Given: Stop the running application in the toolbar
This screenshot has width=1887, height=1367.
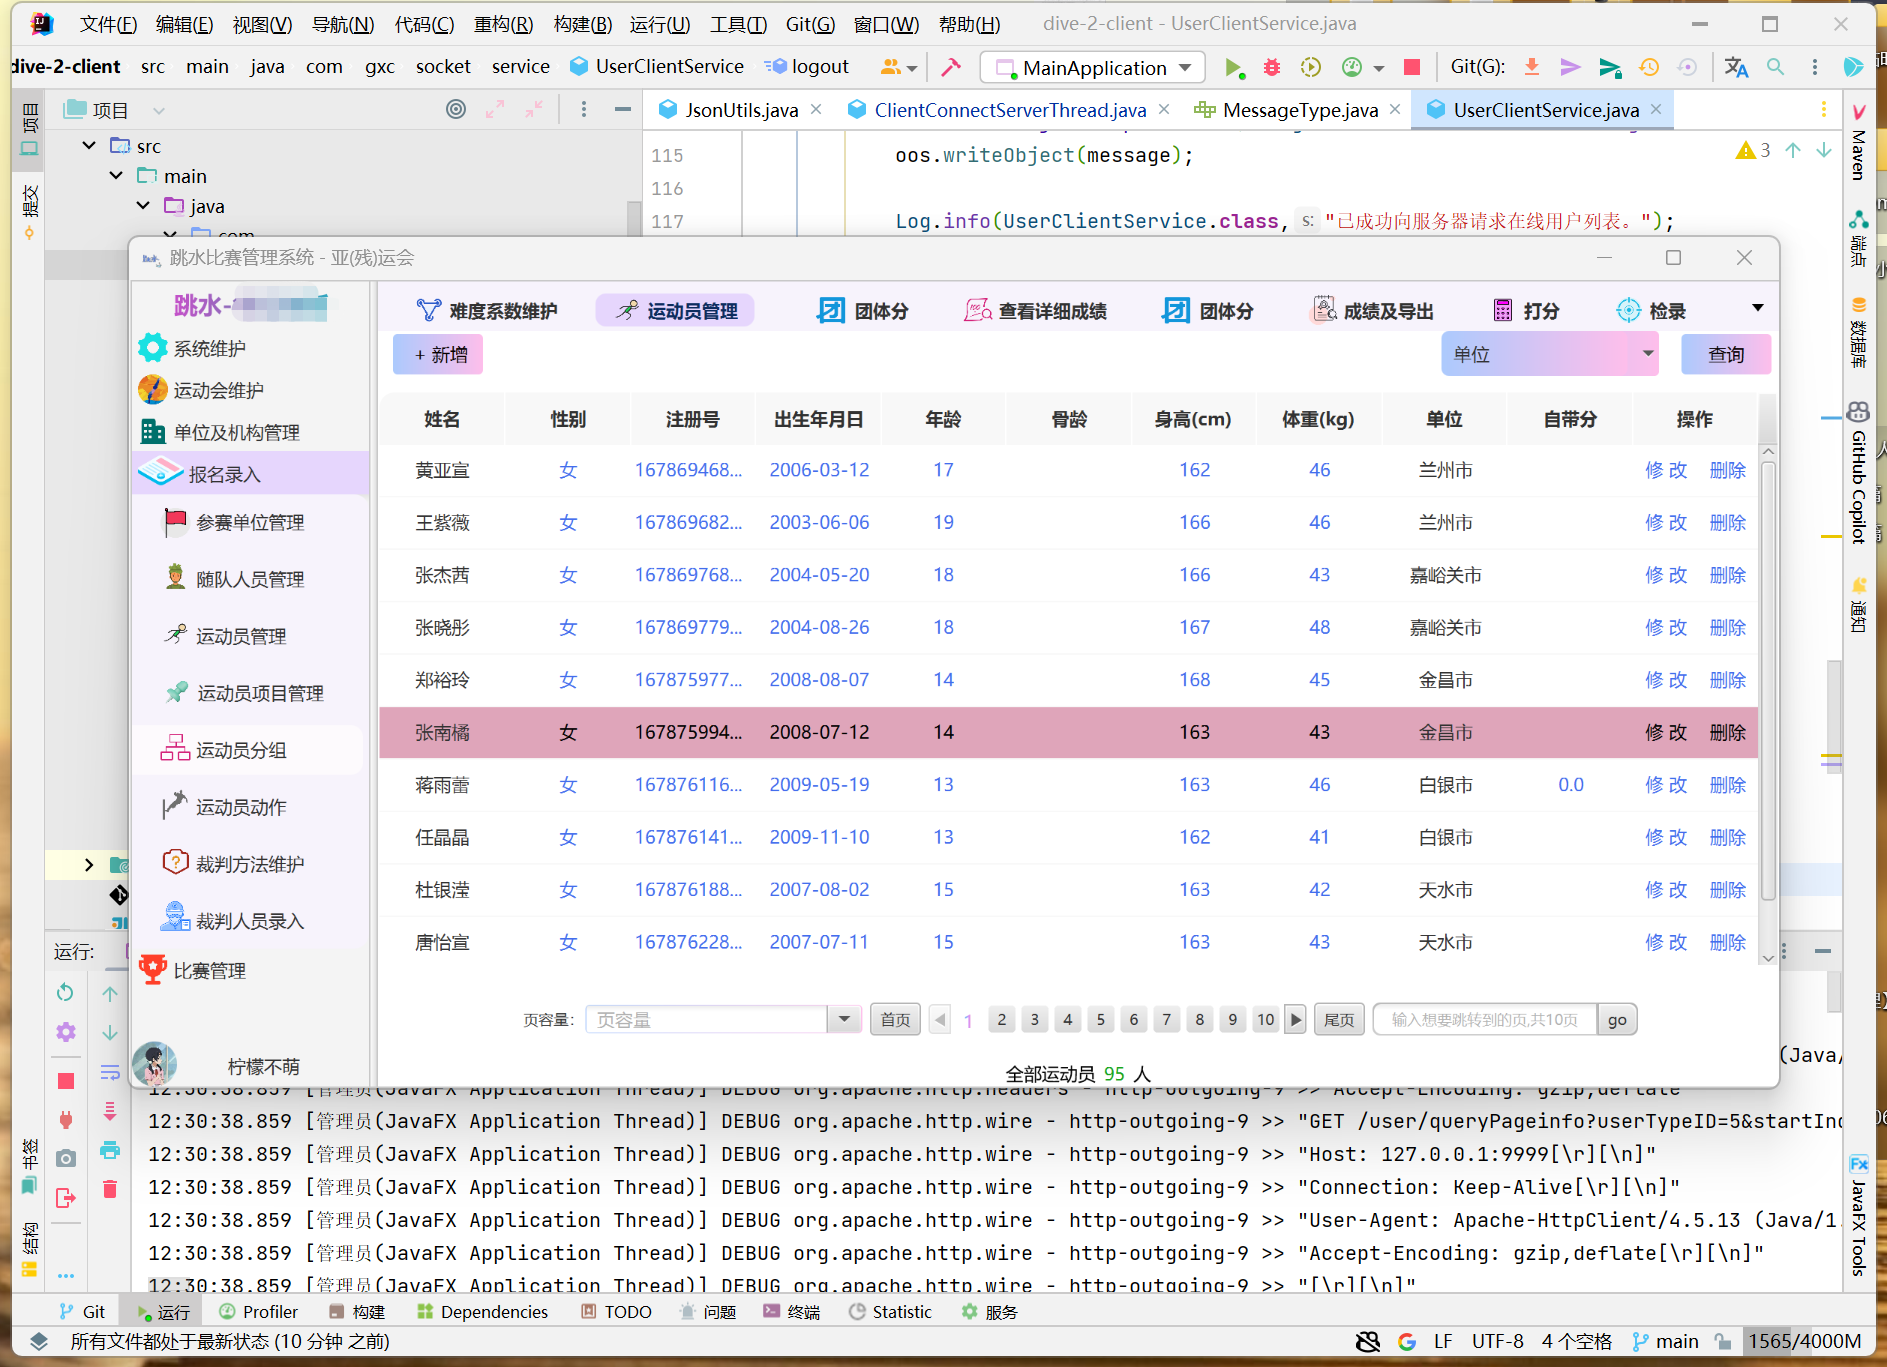Looking at the screenshot, I should (x=1412, y=68).
